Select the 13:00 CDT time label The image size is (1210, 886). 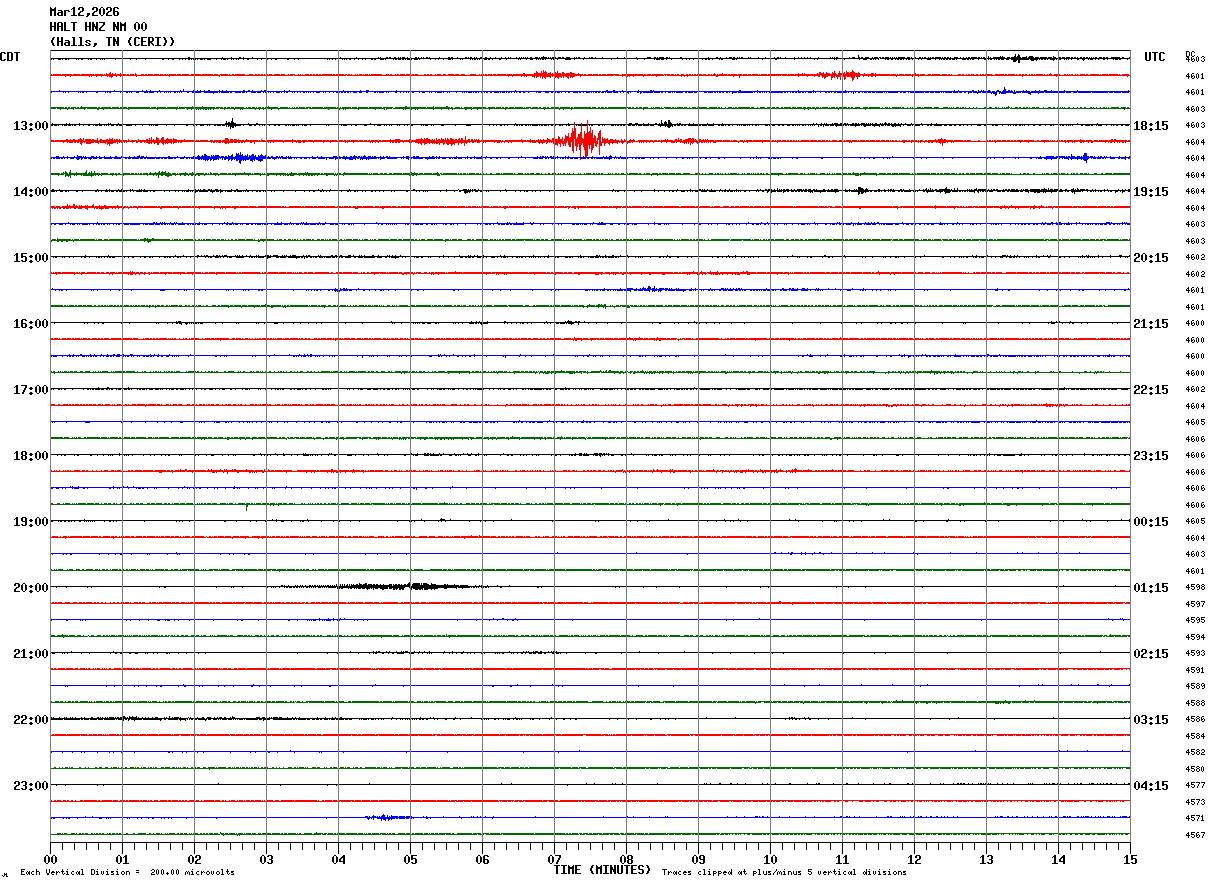pos(30,126)
